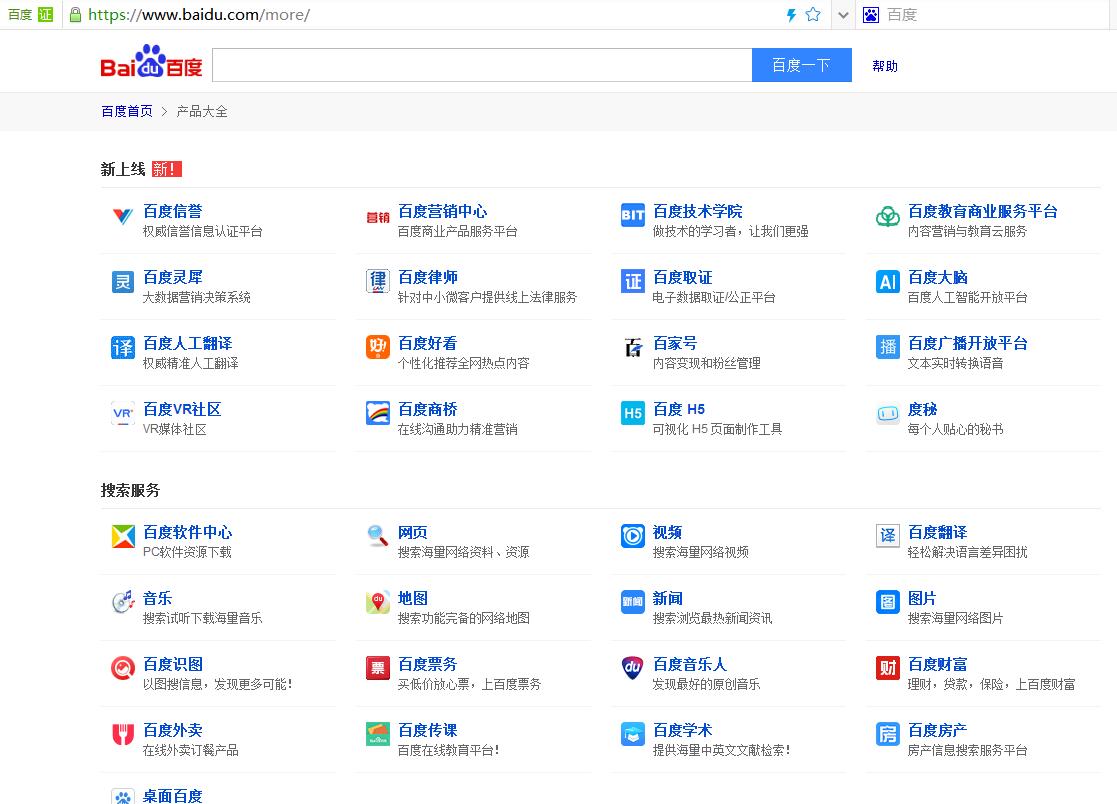Click the 百度识图 icon
The width and height of the screenshot is (1117, 804).
coord(123,669)
